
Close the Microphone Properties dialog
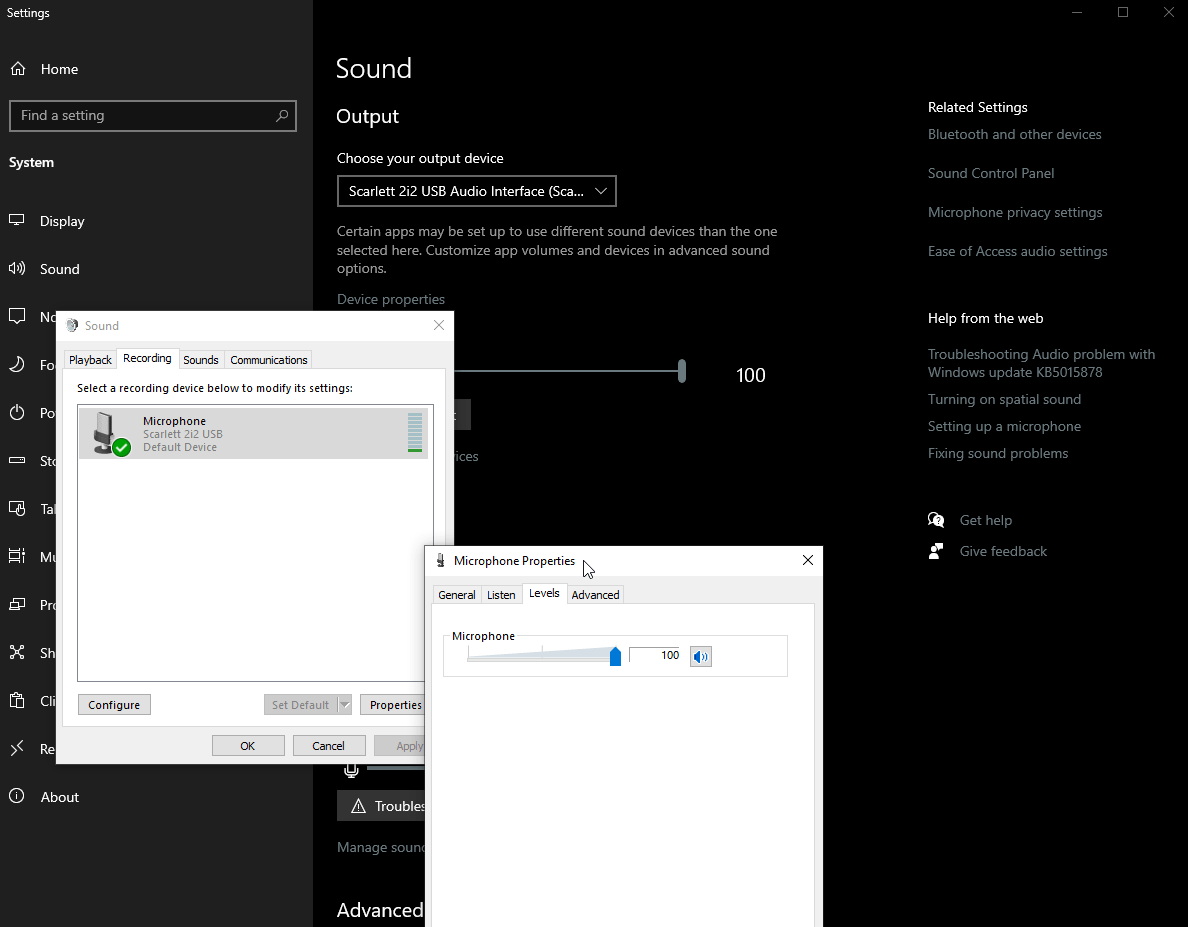click(808, 560)
